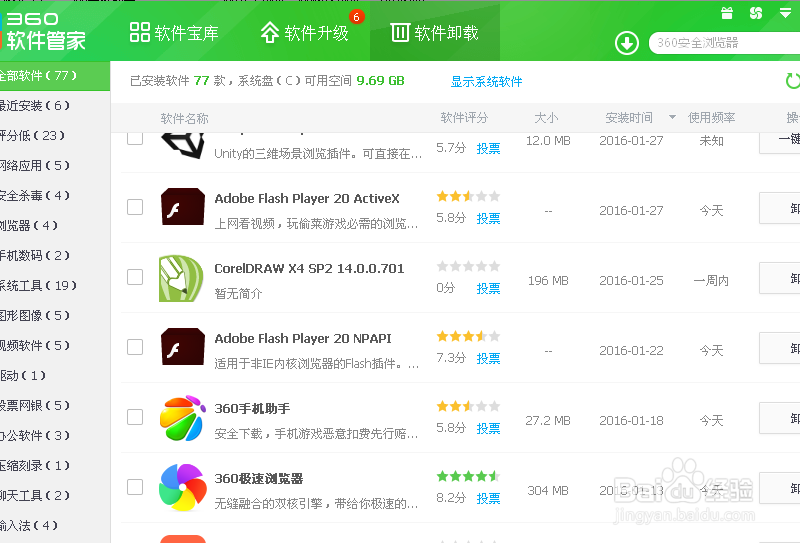This screenshot has height=543, width=800.
Task: Check Adobe Flash Player 20 NPAPI checkbox
Action: 135,347
